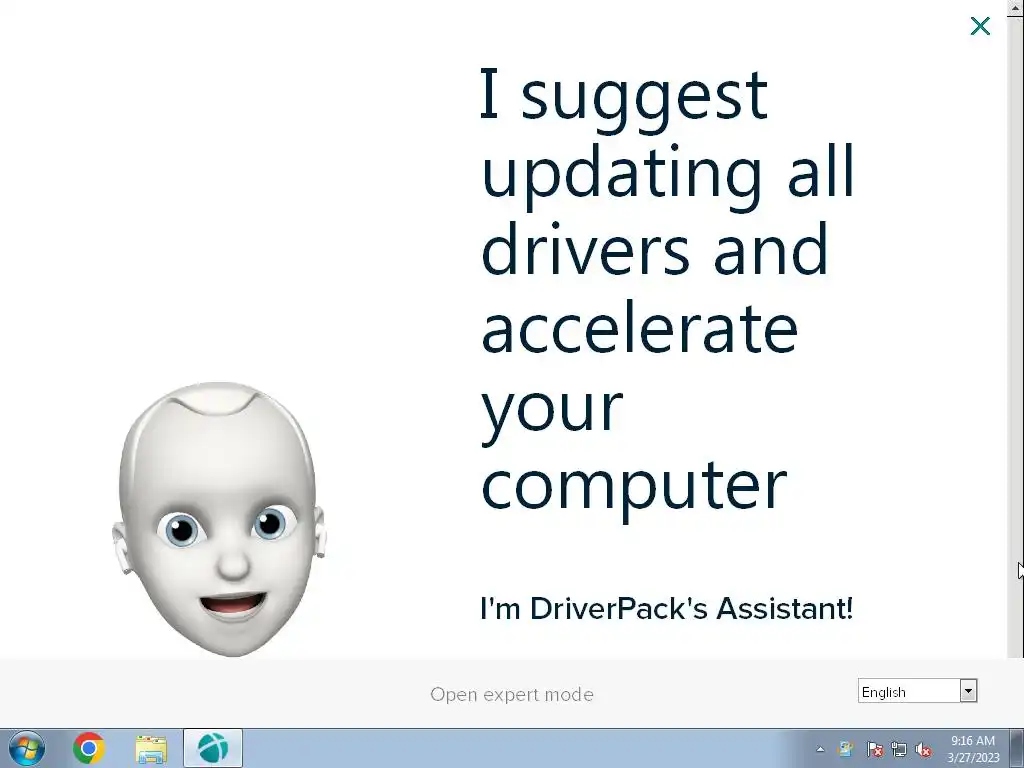Close the DriverPack assistant window
The width and height of the screenshot is (1024, 768).
pyautogui.click(x=980, y=26)
